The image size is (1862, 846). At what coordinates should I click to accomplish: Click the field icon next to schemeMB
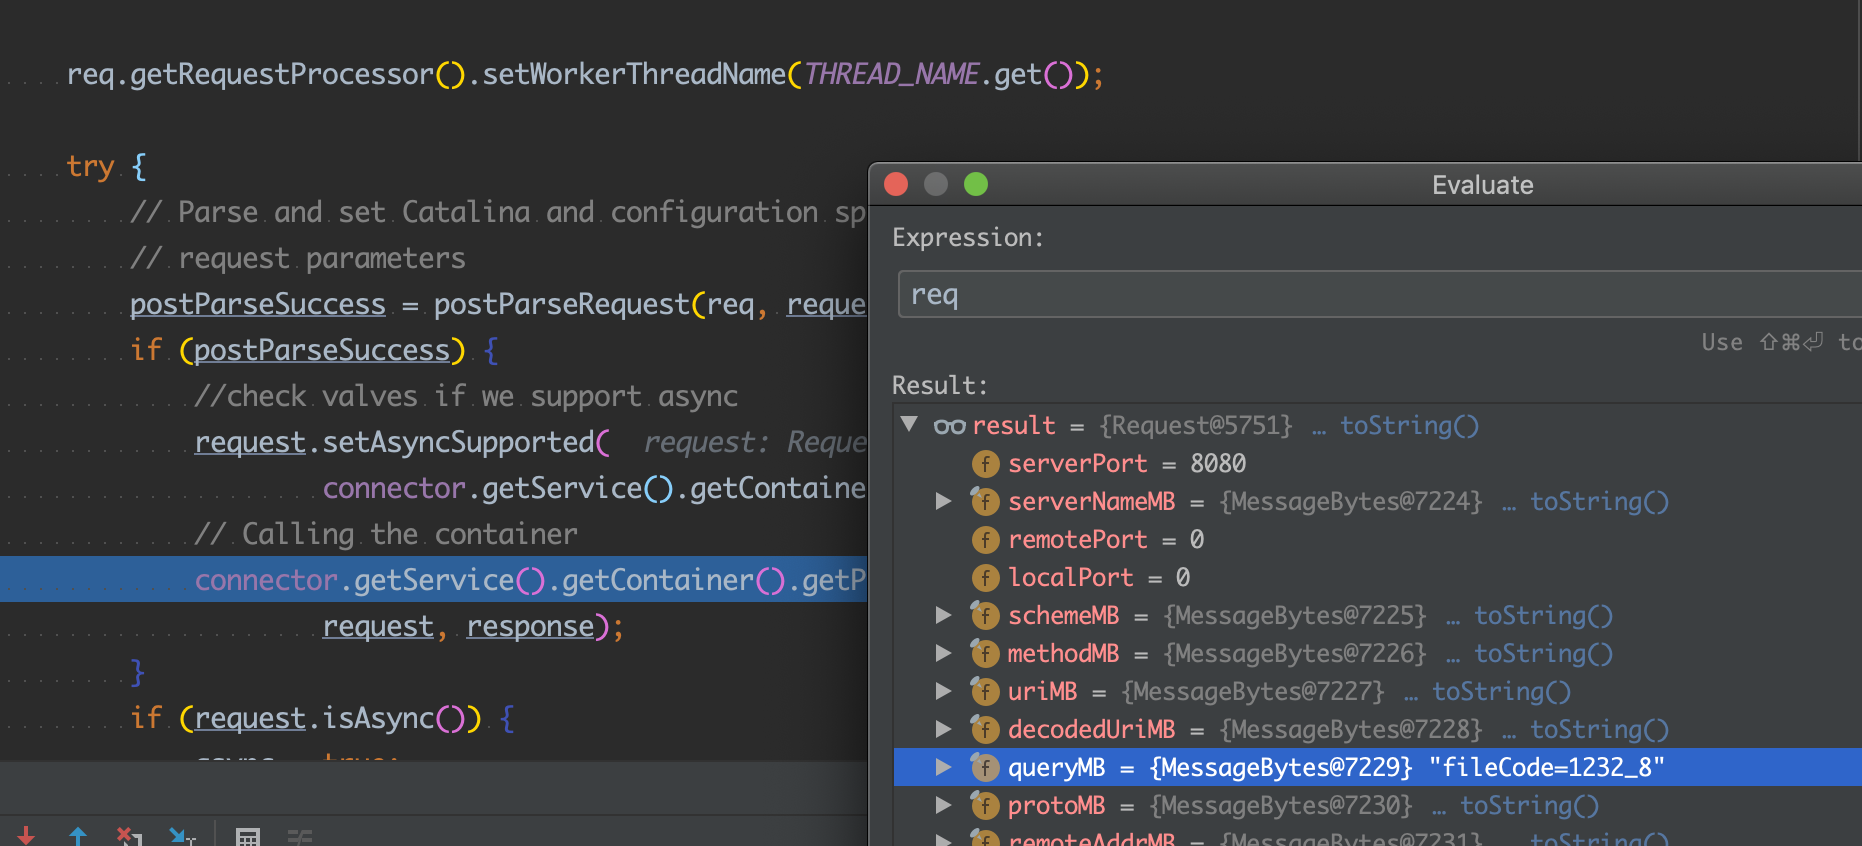coord(985,616)
